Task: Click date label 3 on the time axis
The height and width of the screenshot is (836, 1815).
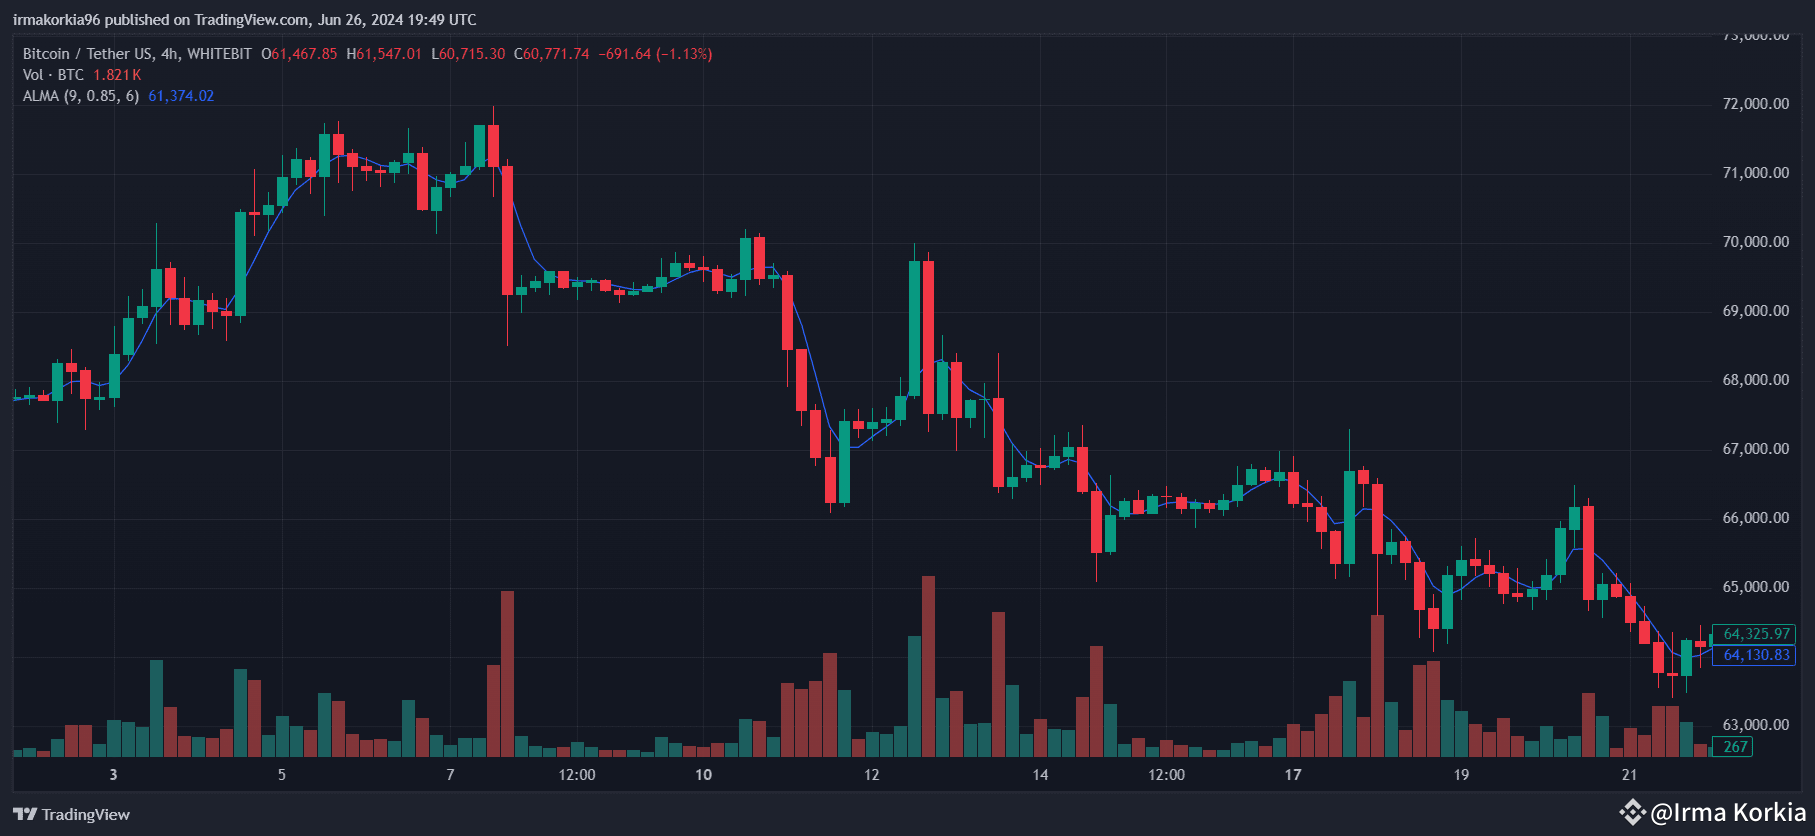Action: pyautogui.click(x=113, y=775)
